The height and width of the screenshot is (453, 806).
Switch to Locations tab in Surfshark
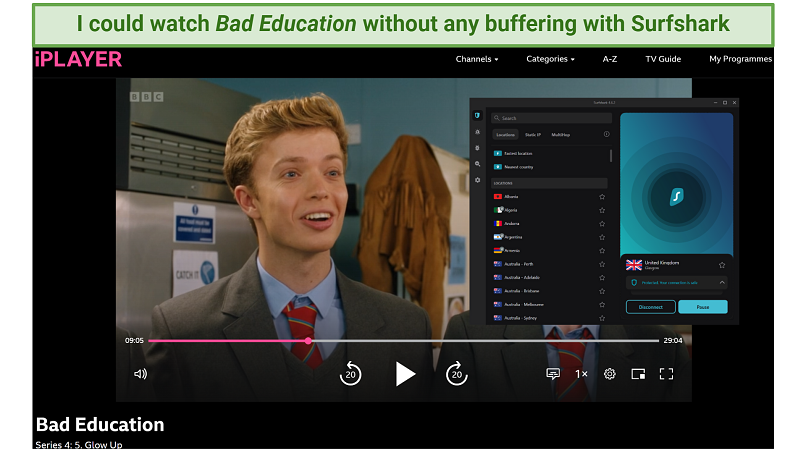tap(505, 135)
